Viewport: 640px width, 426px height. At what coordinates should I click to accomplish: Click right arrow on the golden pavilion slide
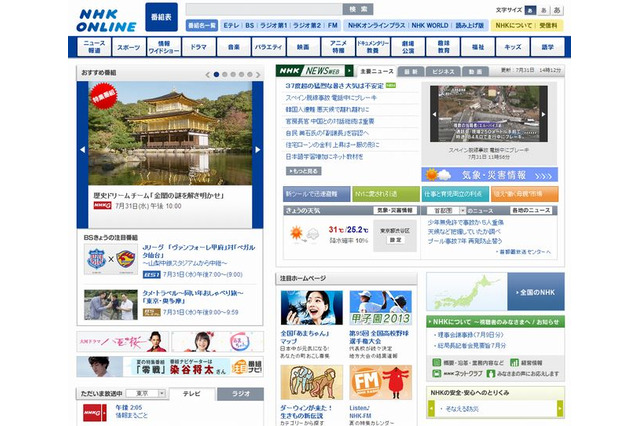tap(258, 150)
